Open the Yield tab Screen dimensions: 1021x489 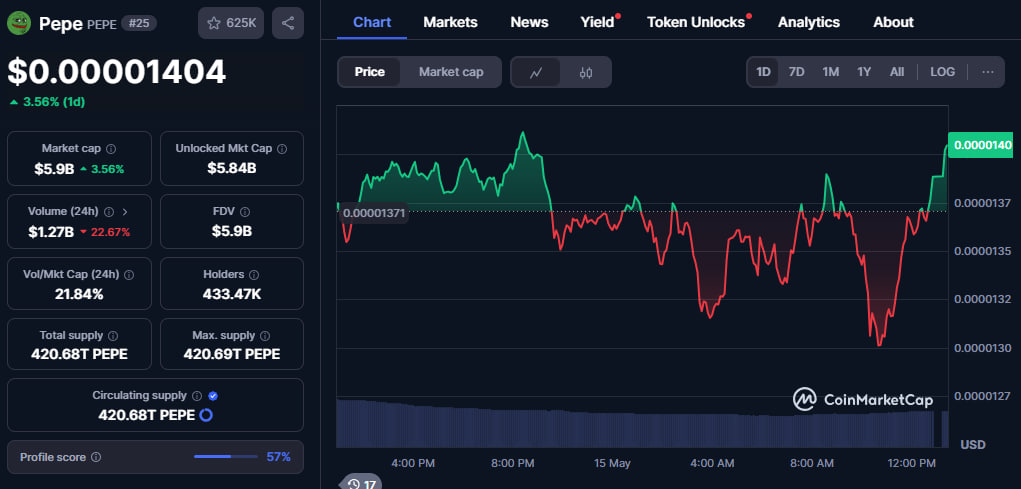click(x=598, y=22)
